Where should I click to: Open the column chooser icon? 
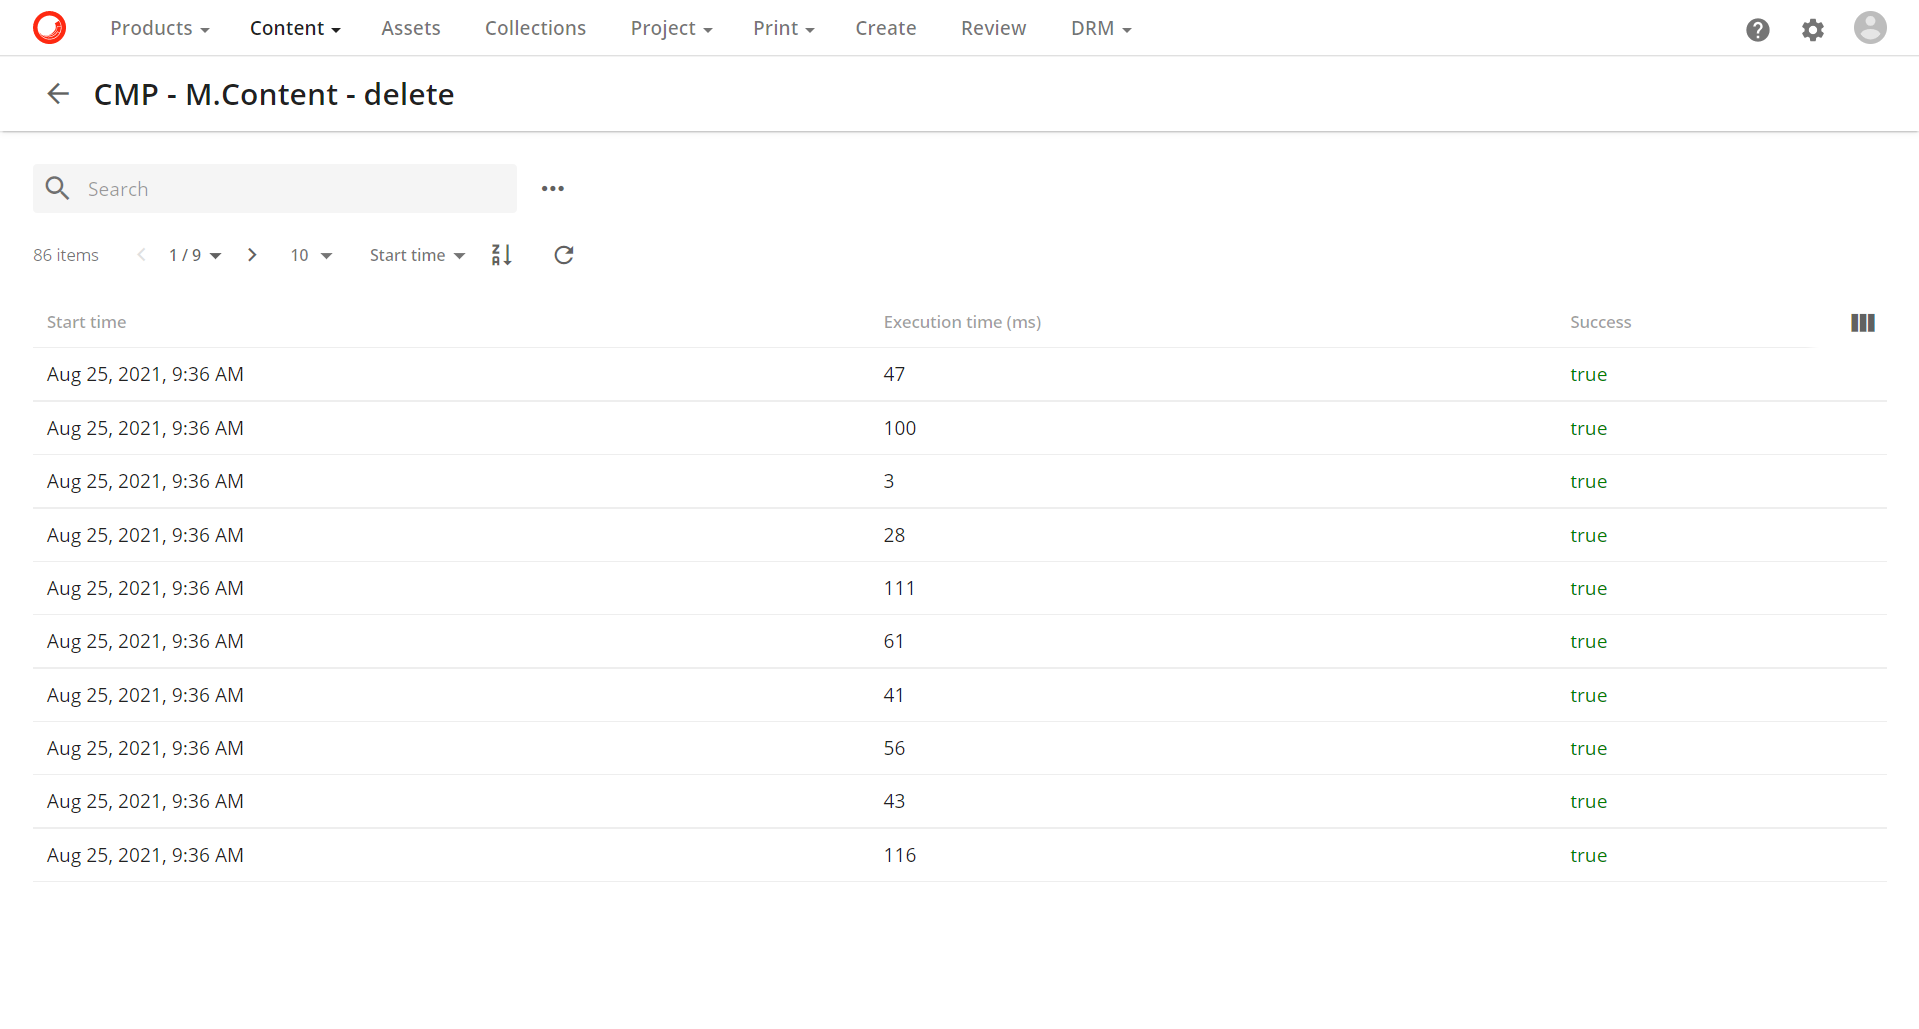pyautogui.click(x=1862, y=323)
